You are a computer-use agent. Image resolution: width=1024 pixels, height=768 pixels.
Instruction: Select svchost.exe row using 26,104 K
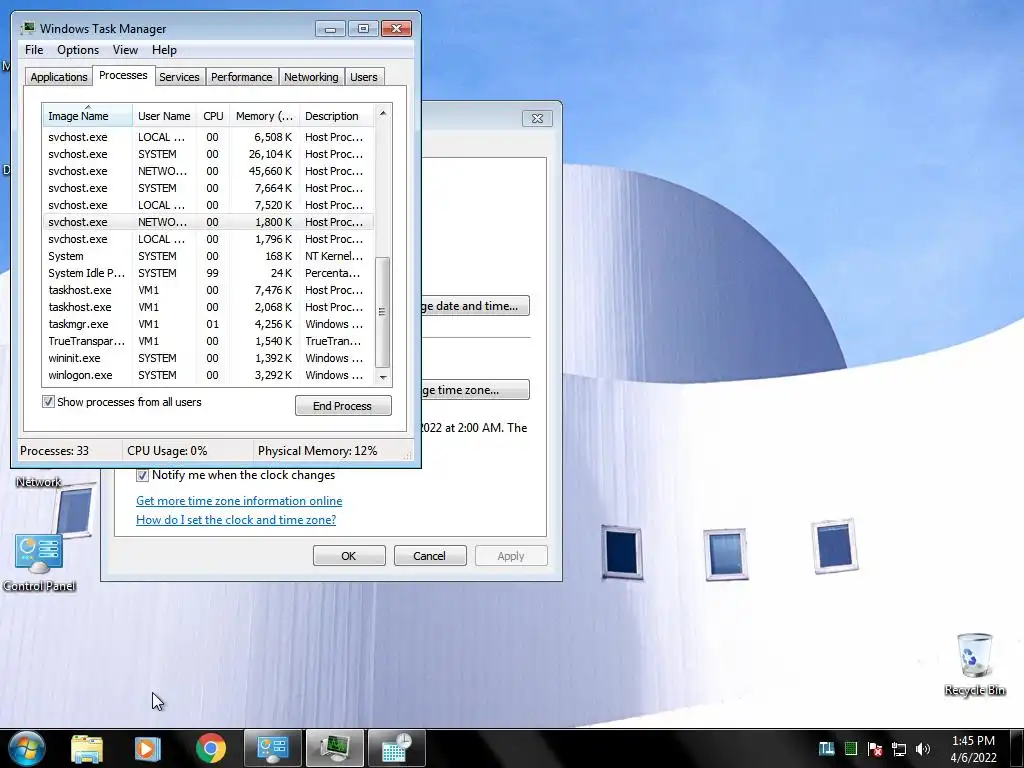208,154
